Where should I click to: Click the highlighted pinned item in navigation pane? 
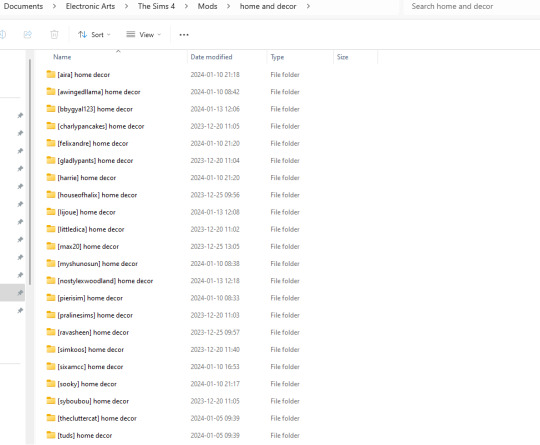[12, 292]
